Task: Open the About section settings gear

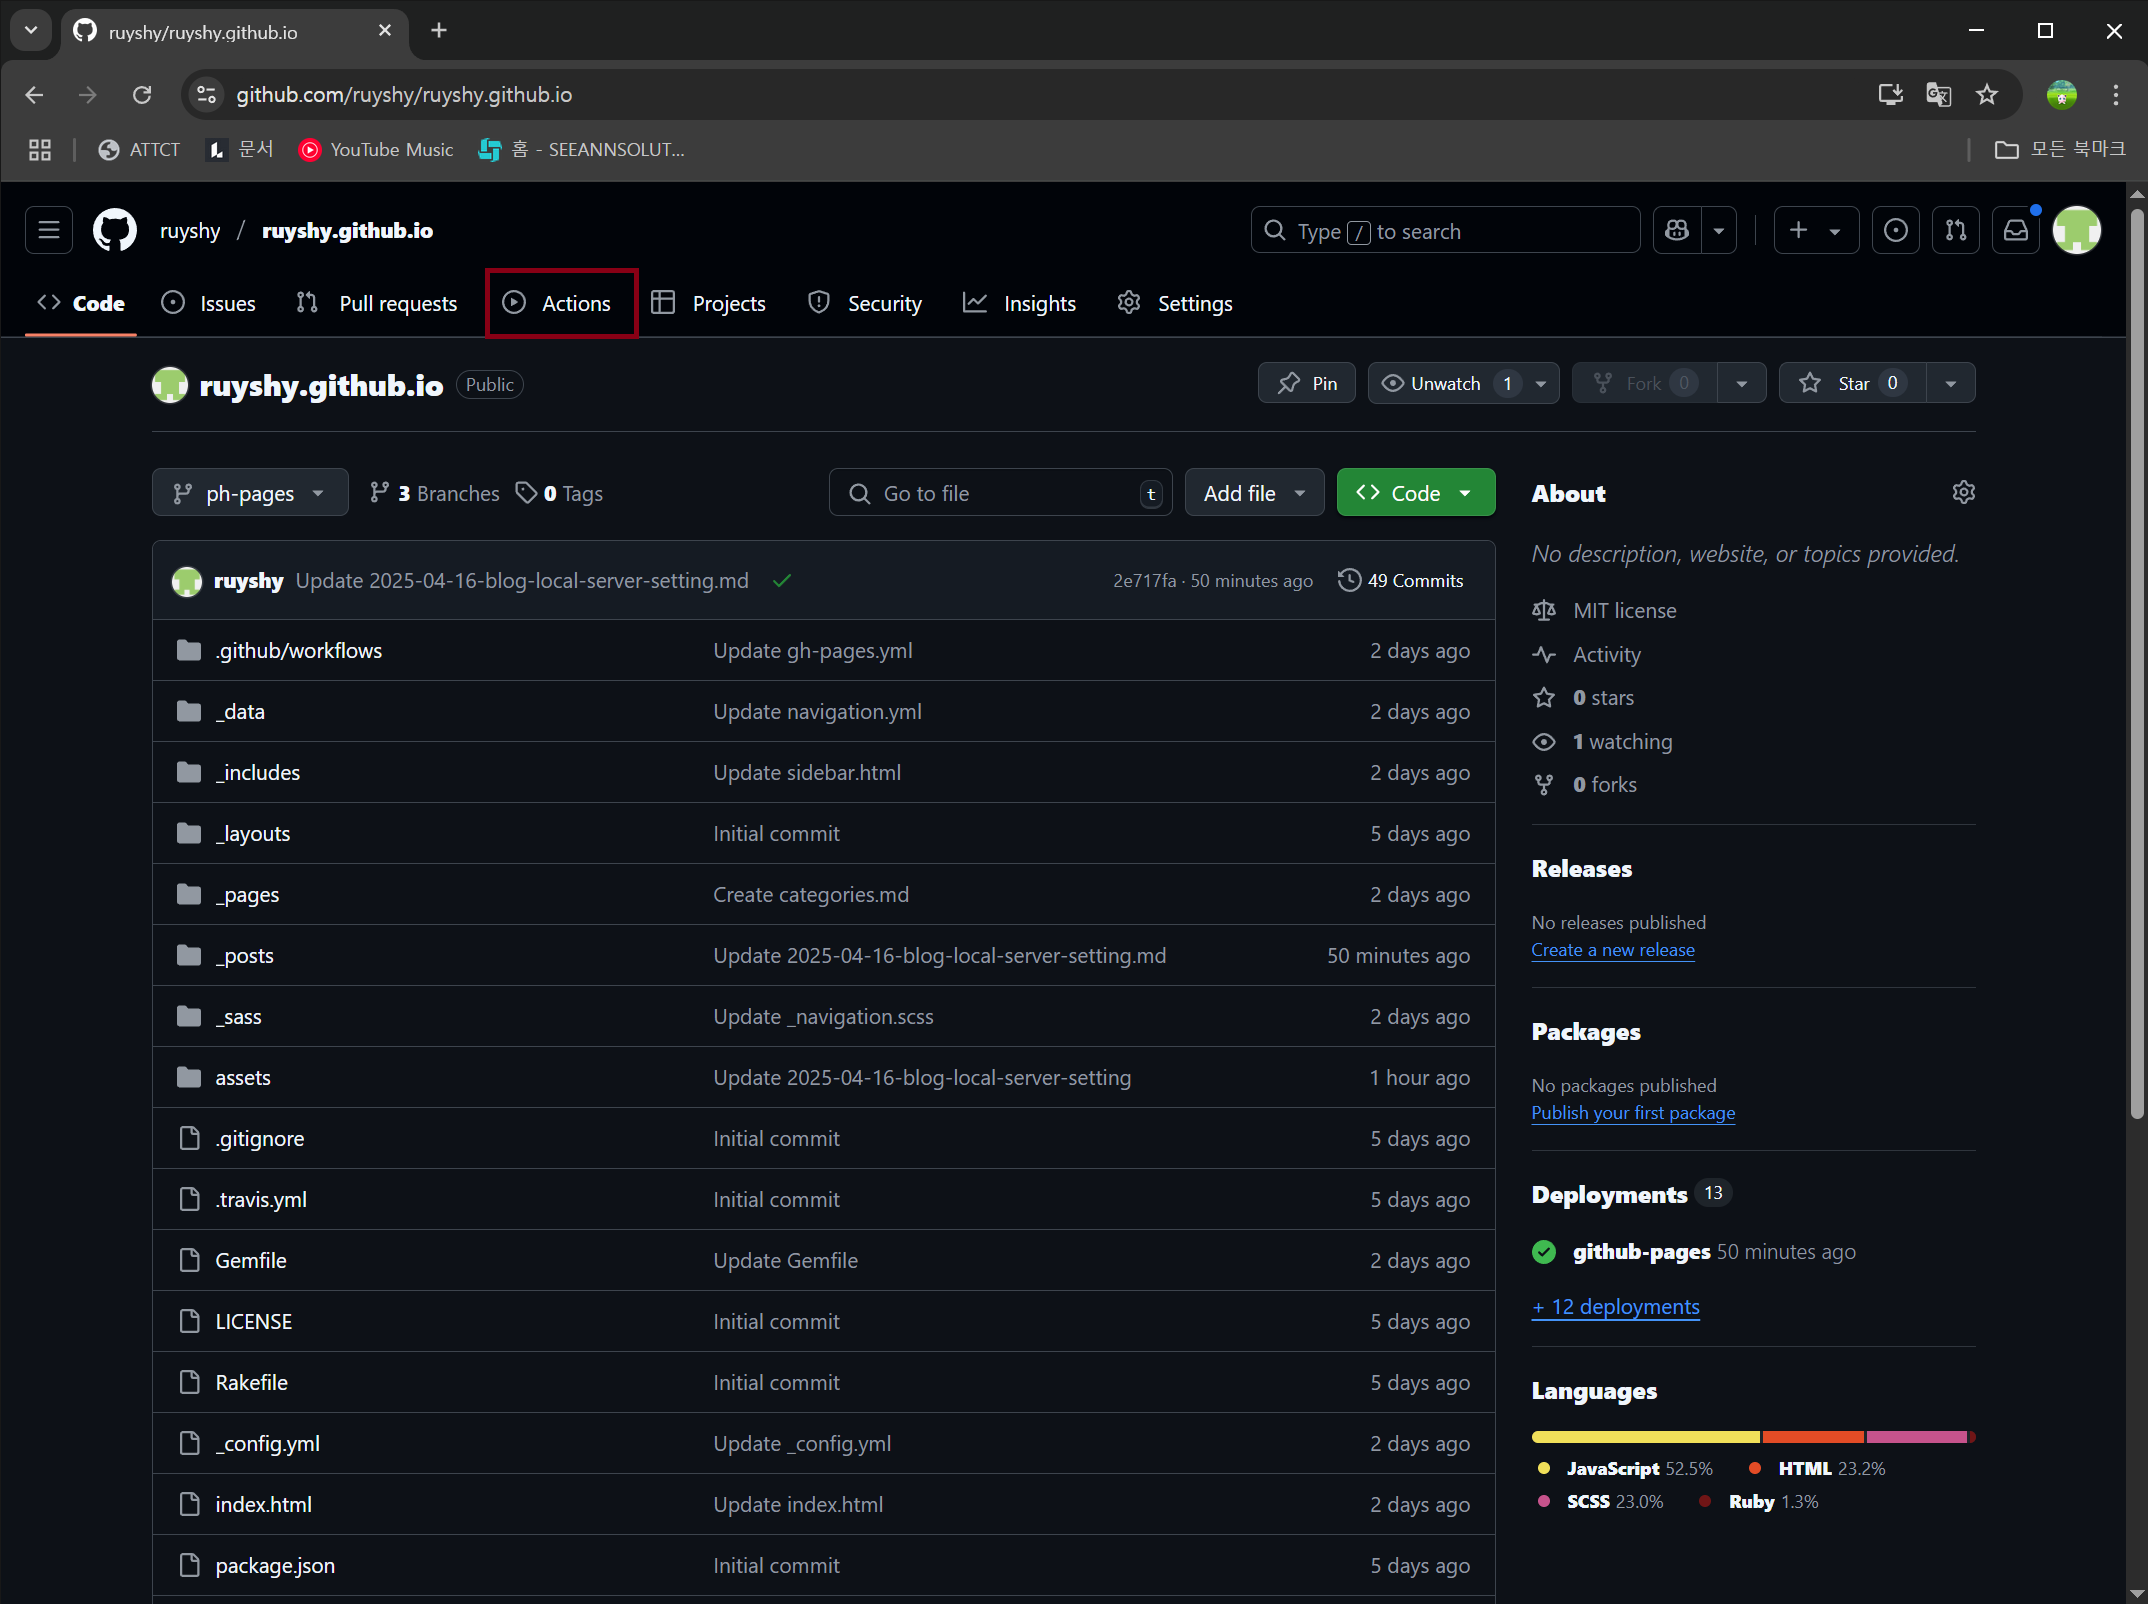Action: (1963, 492)
